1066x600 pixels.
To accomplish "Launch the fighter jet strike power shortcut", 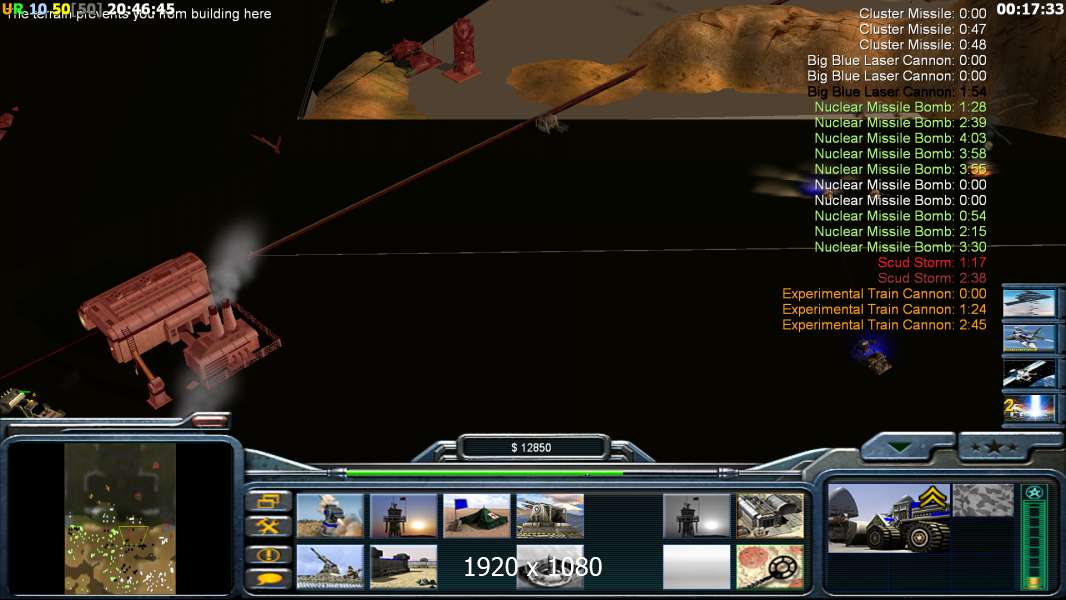I will 1029,338.
